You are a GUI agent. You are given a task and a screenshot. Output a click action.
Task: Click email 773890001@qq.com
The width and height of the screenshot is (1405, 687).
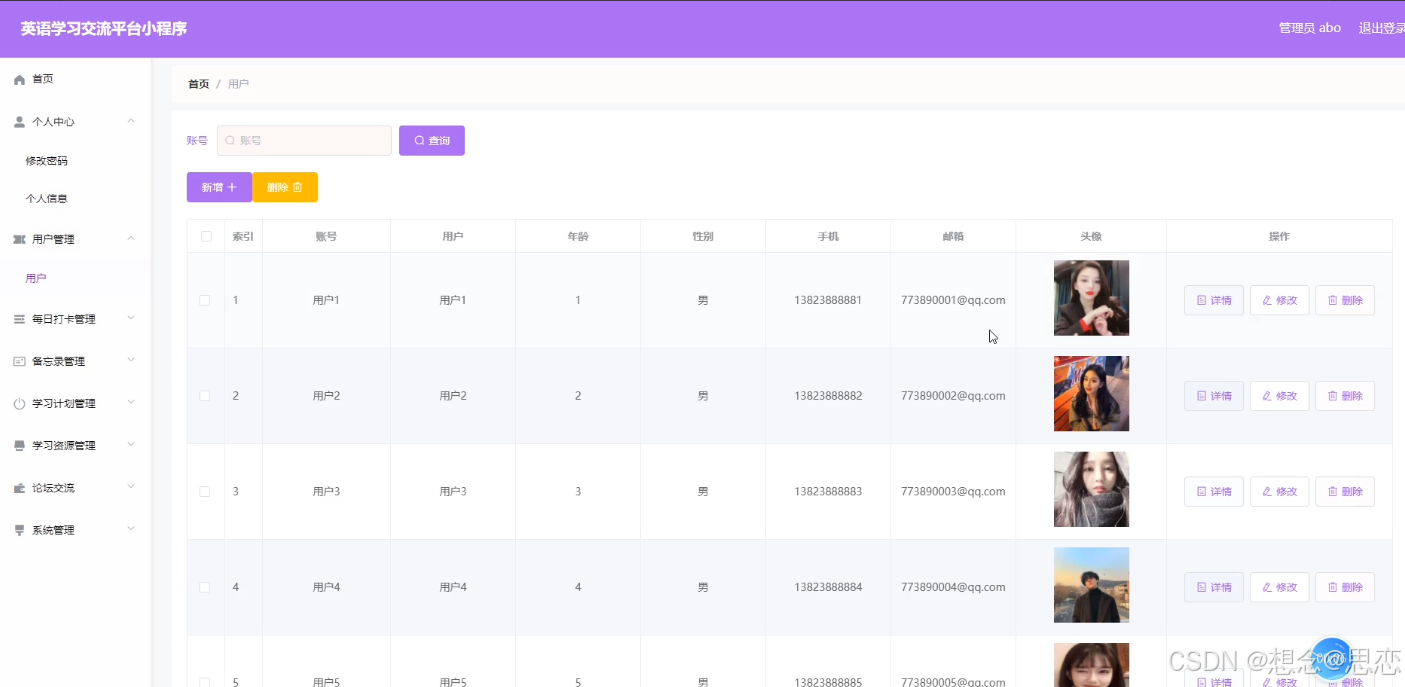(953, 300)
